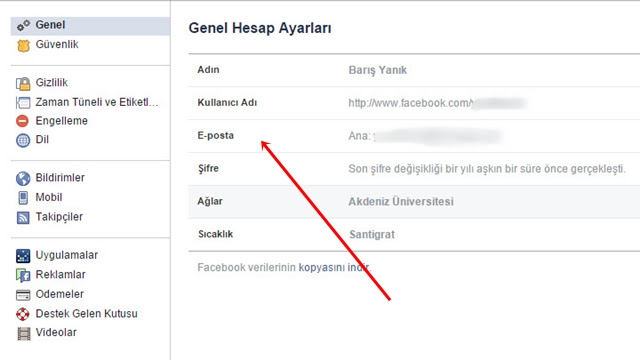Click the Bildirimler globe icon
The height and width of the screenshot is (360, 640).
23,178
